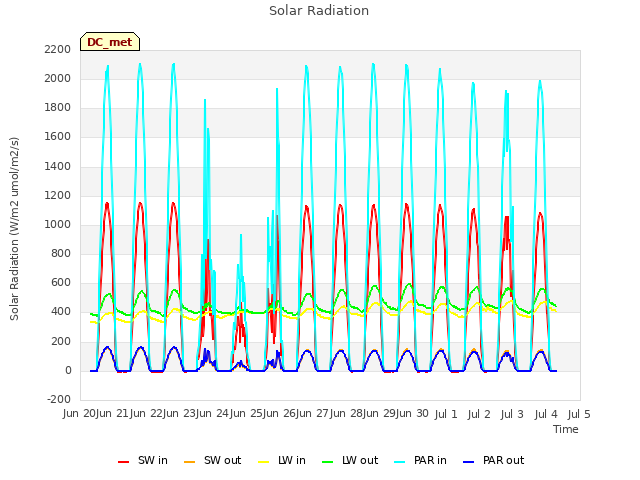Image resolution: width=640 pixels, height=480 pixels.
Task: Click the vertical axis title 'Solar Radiation (W/m2 umol/m2/s)'
Action: [14, 229]
